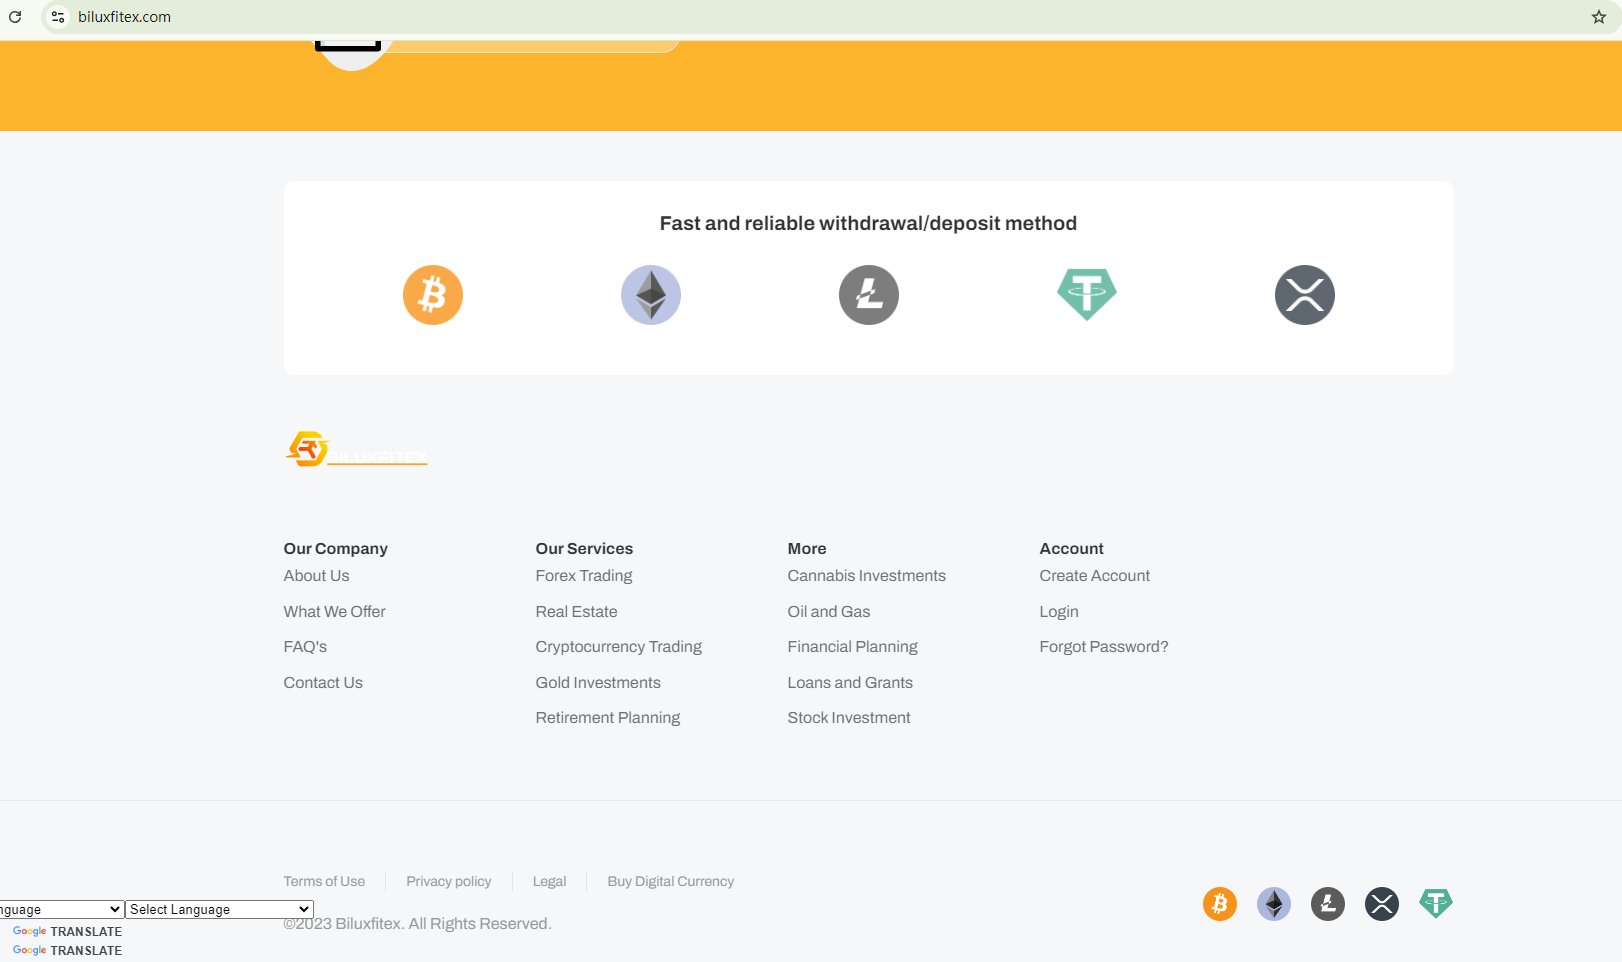Screen dimensions: 1622x962
Task: Open Retirement Planning link
Action: 608,718
